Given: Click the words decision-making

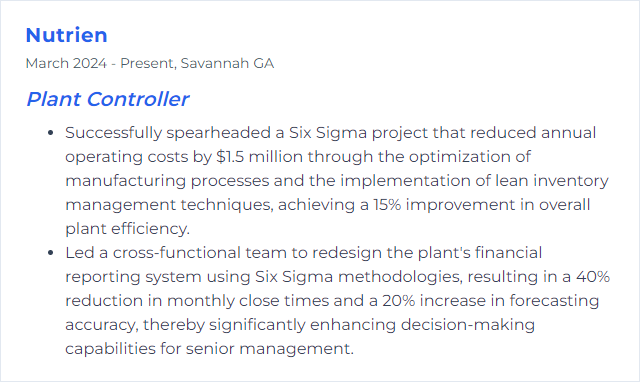Looking at the screenshot, I should coord(468,325).
